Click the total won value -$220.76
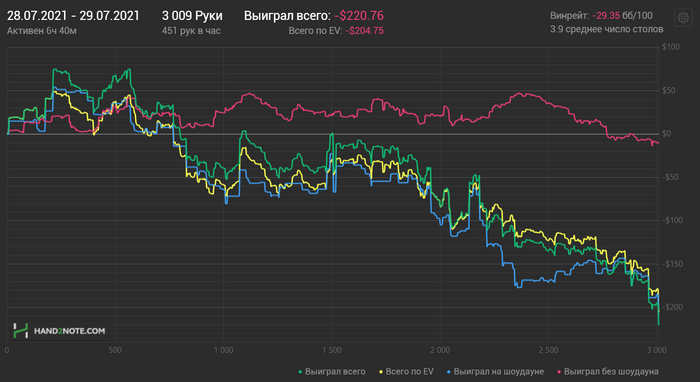The image size is (700, 382). pyautogui.click(x=359, y=16)
